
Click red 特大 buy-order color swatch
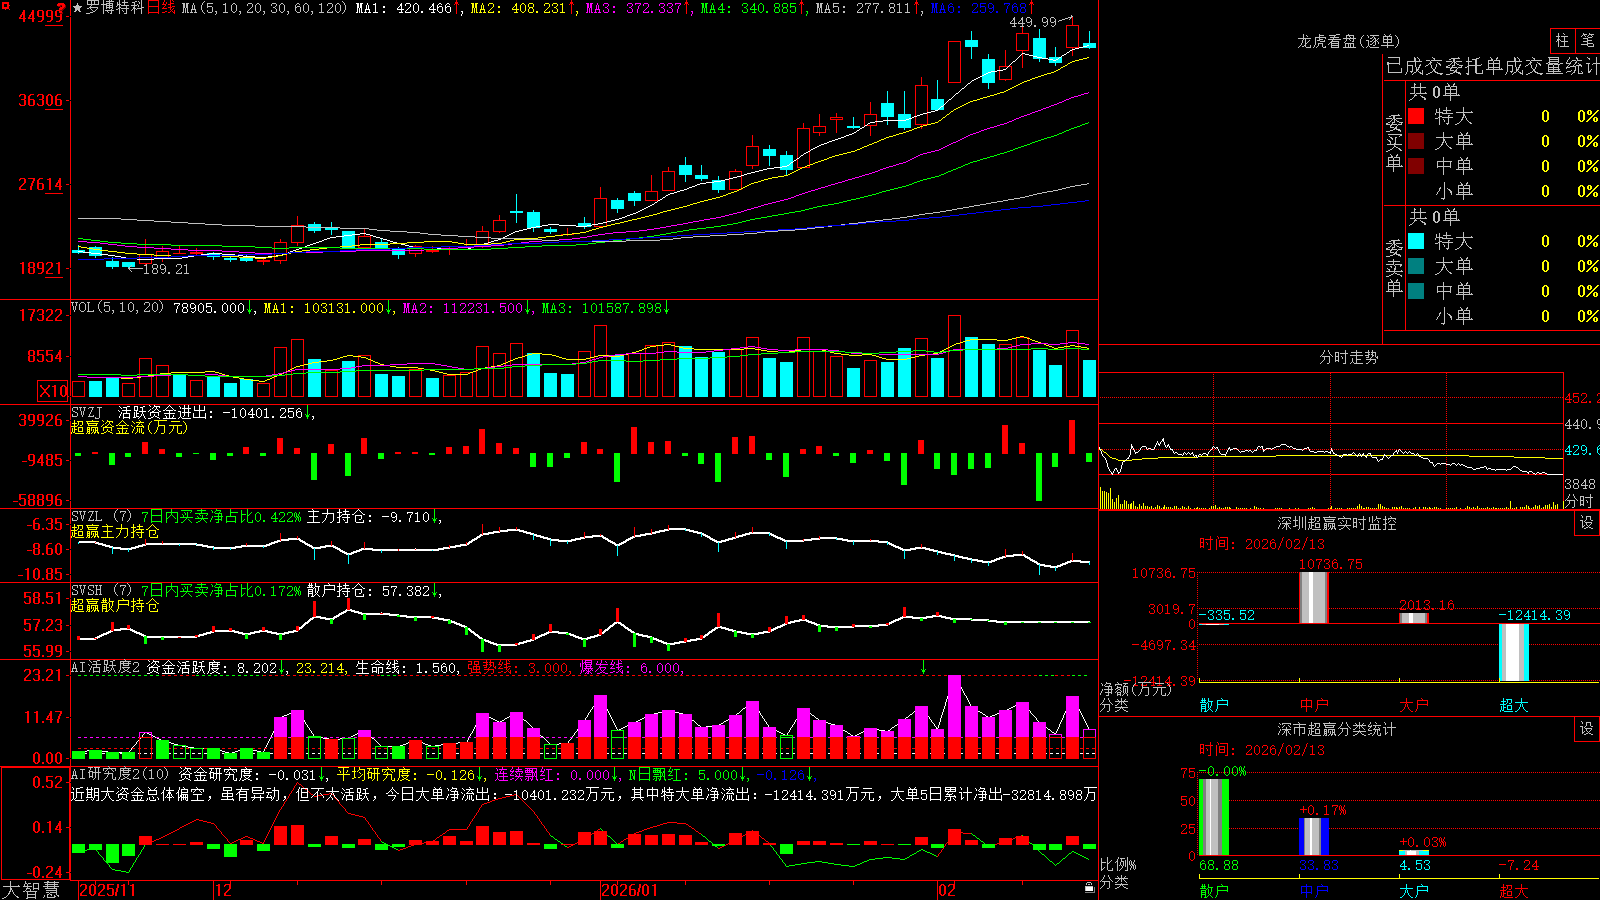(x=1416, y=116)
